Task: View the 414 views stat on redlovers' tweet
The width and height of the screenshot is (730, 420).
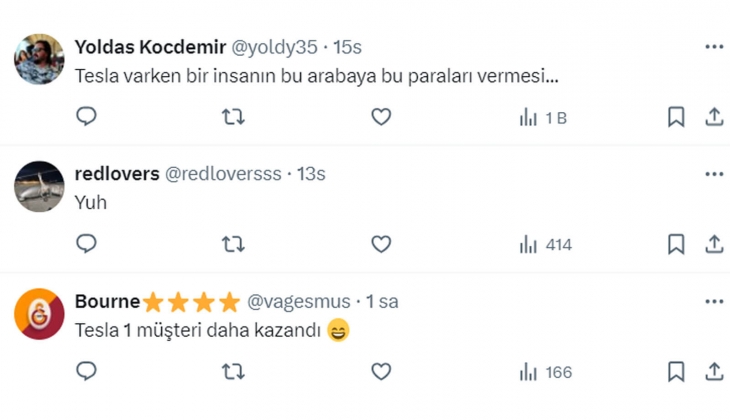Action: tap(545, 244)
